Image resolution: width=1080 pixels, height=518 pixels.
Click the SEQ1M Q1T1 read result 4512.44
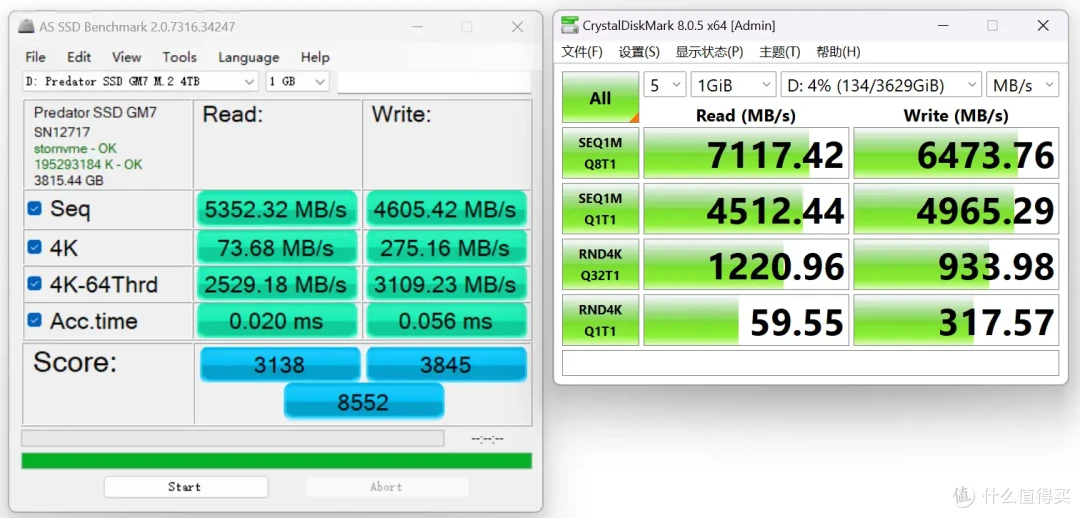[x=746, y=209]
